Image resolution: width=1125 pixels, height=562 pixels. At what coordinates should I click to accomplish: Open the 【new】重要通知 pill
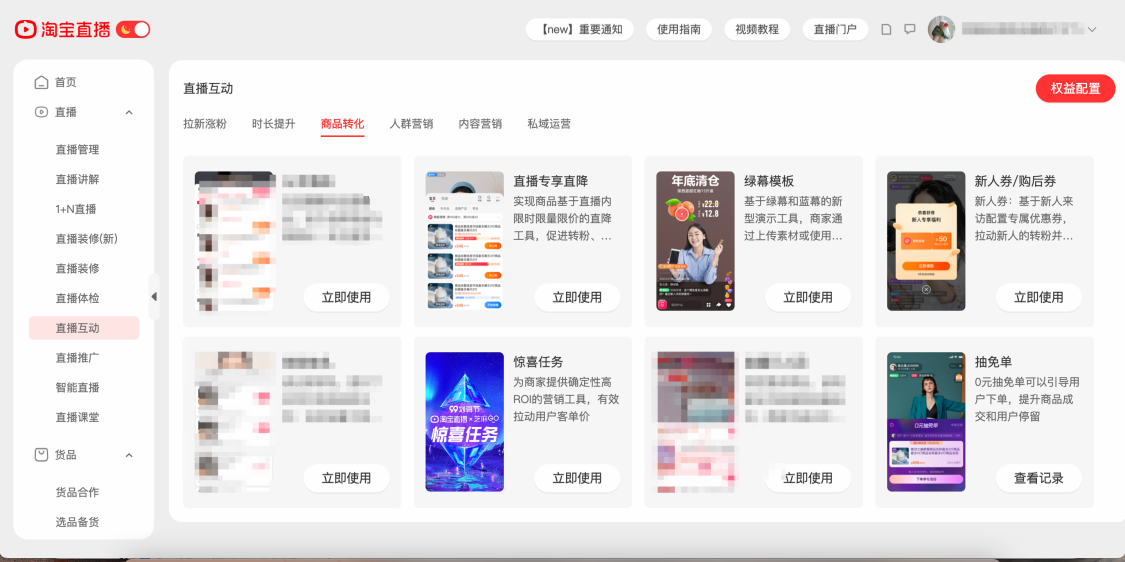click(579, 29)
